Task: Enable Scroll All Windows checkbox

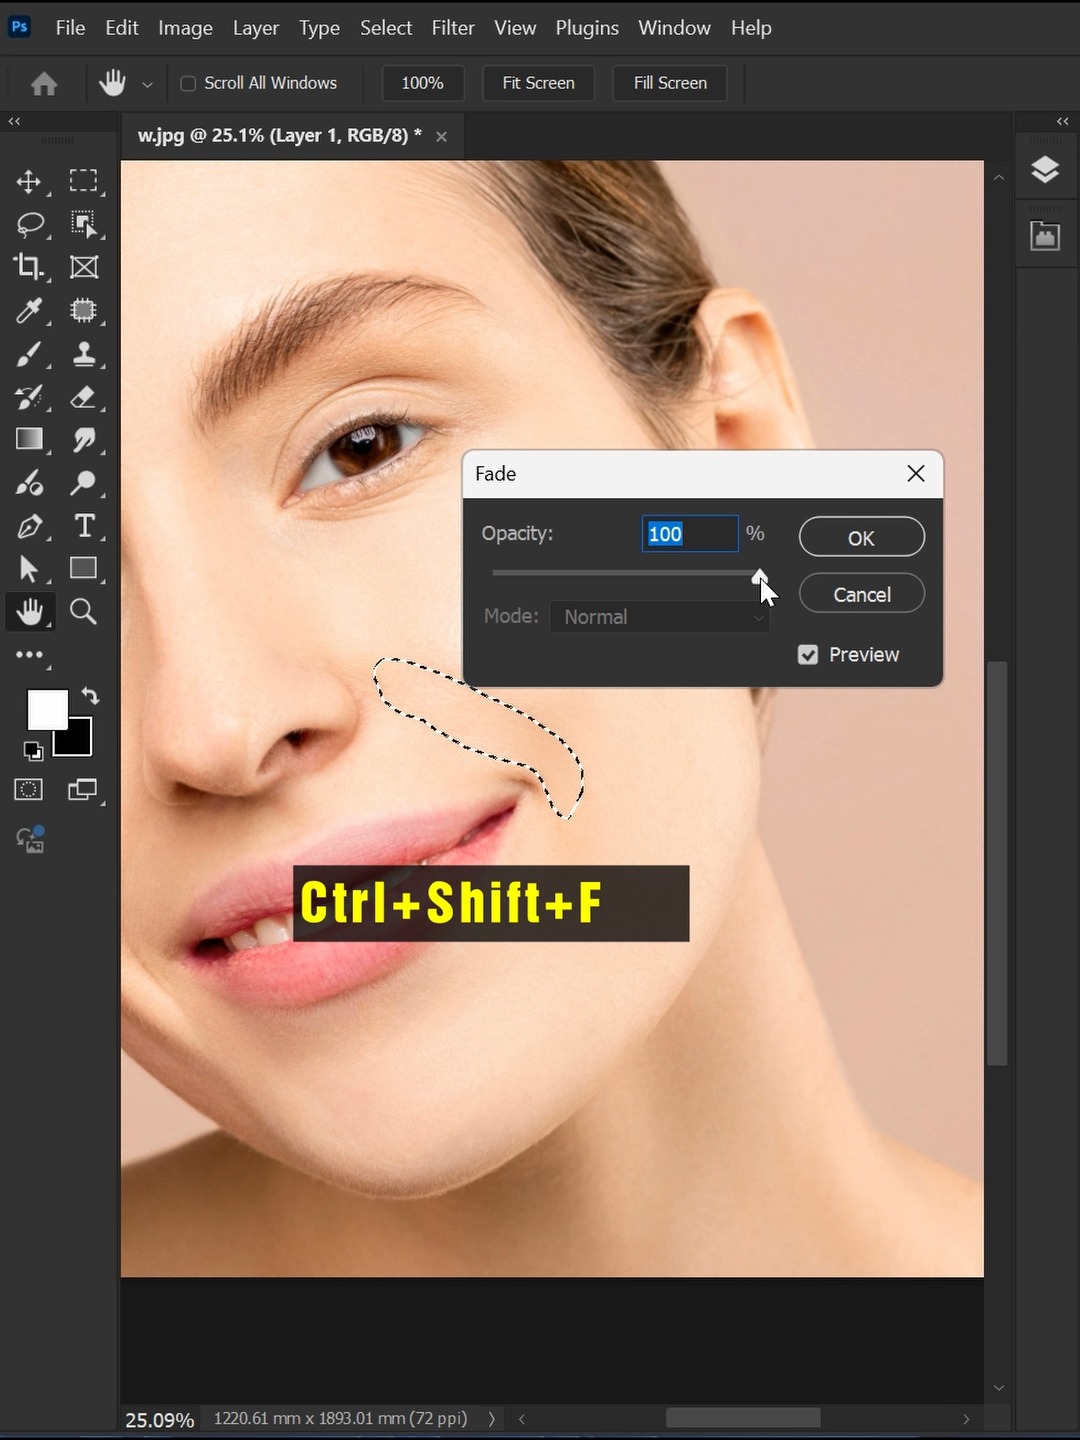Action: point(188,83)
